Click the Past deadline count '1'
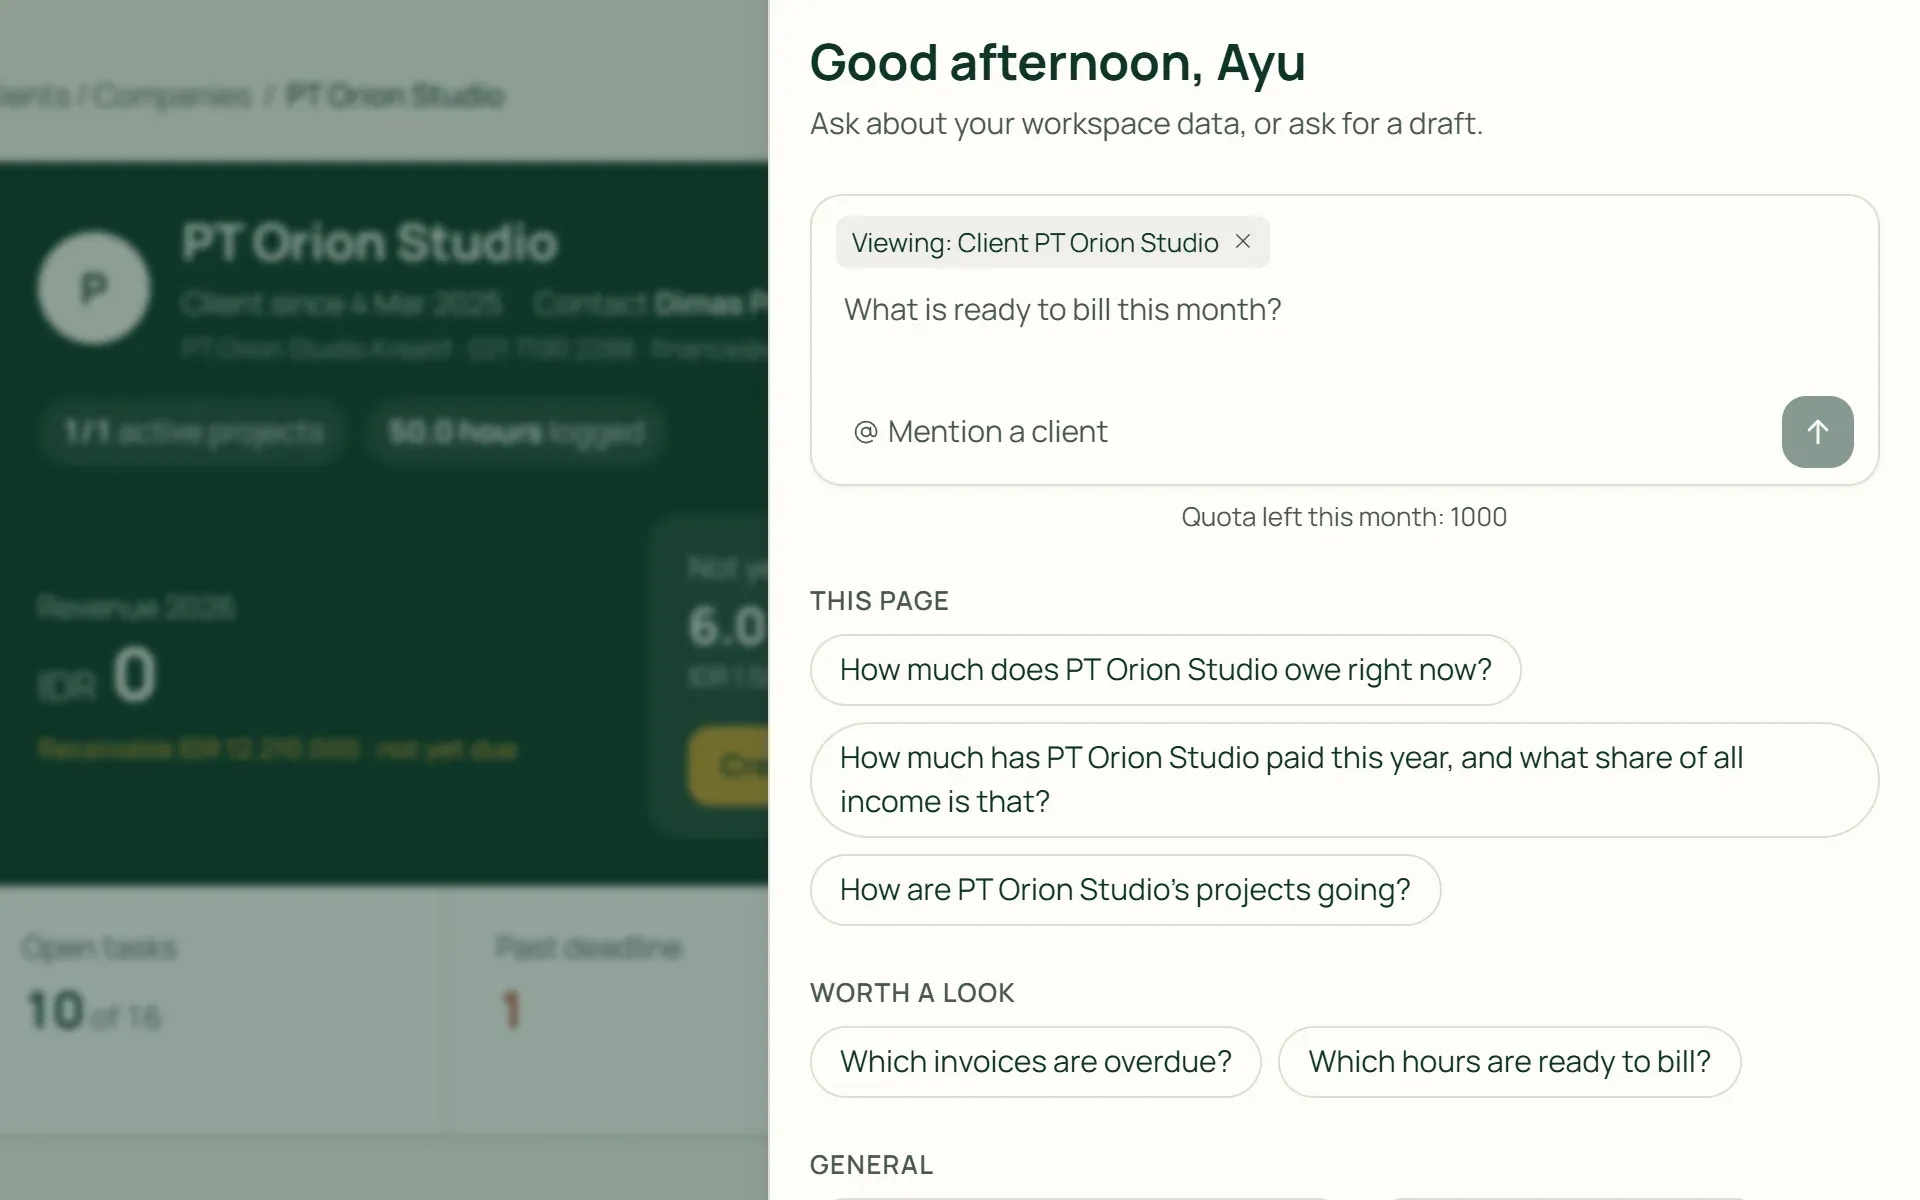The height and width of the screenshot is (1200, 1920). click(x=511, y=1011)
